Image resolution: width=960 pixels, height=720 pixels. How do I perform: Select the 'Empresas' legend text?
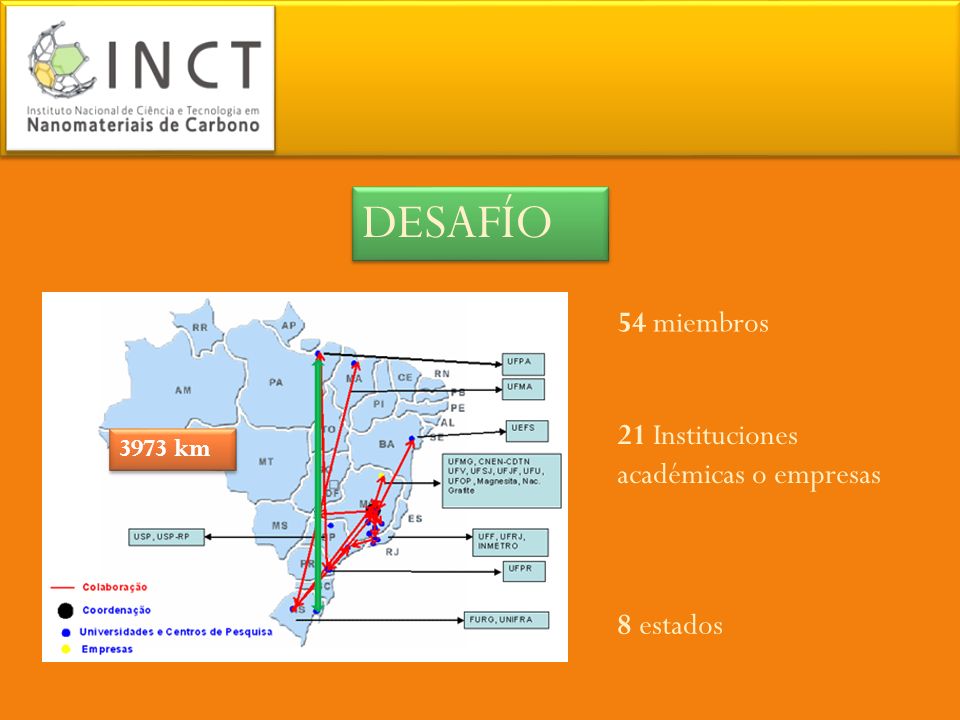107,649
